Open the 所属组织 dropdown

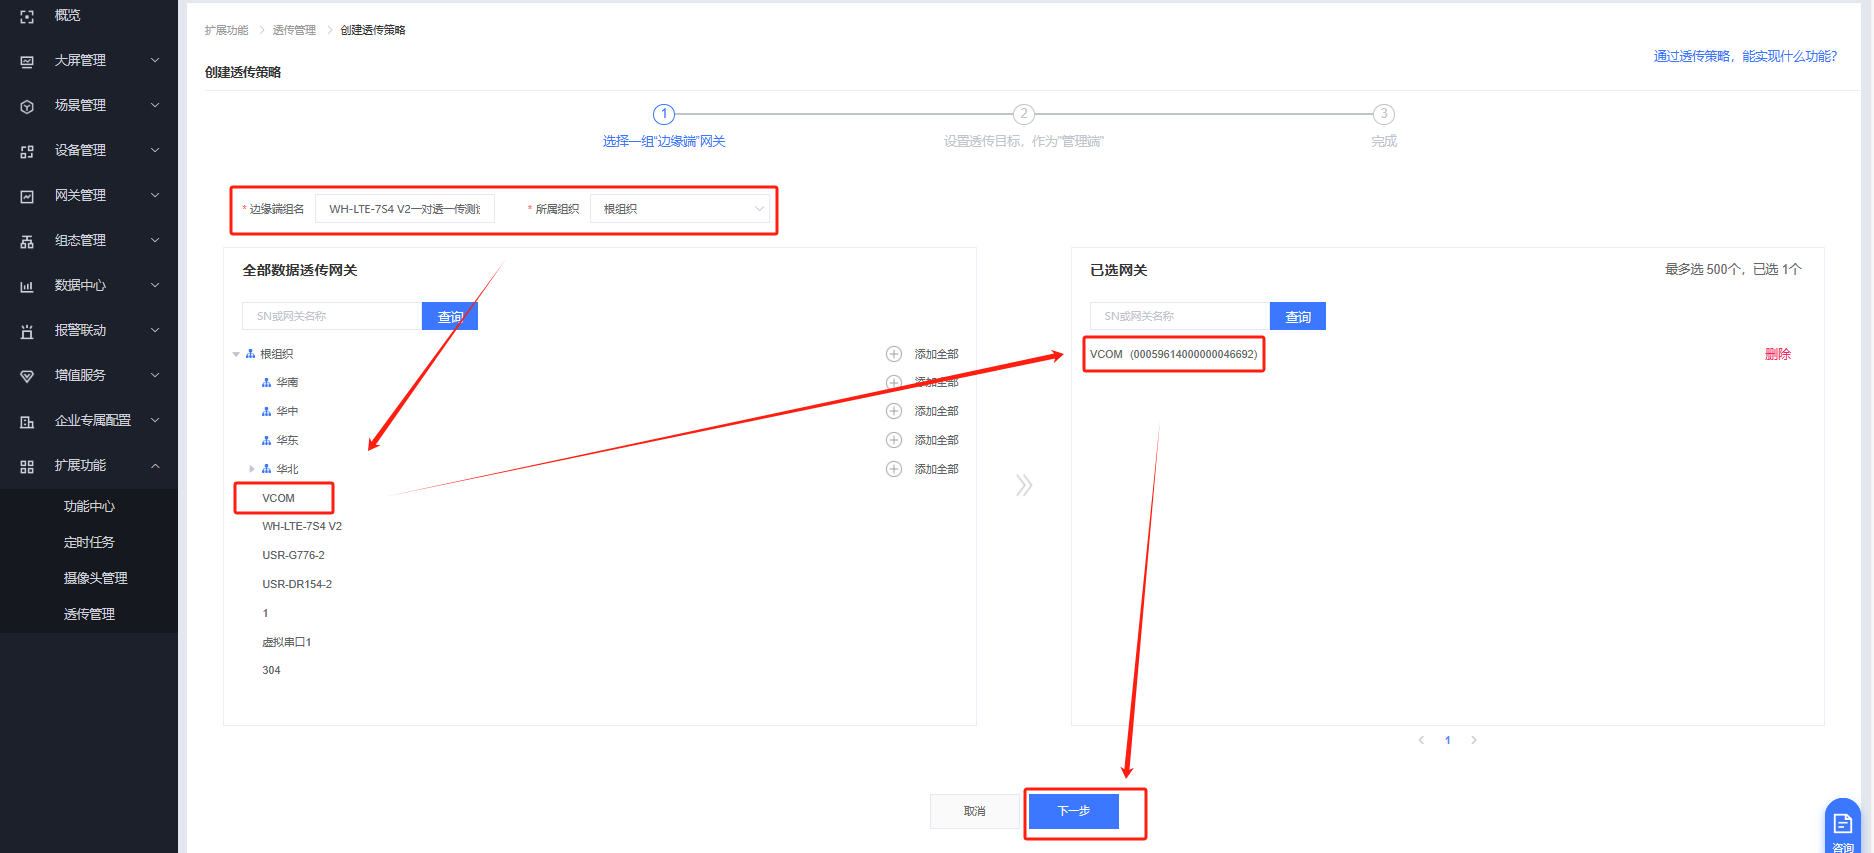tap(680, 209)
